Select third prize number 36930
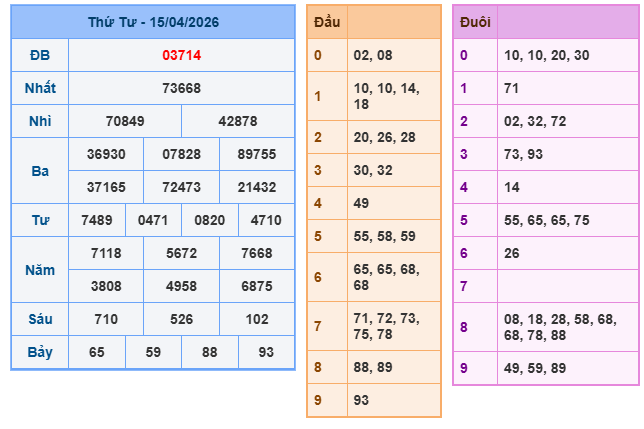This screenshot has width=644, height=429. (x=106, y=154)
